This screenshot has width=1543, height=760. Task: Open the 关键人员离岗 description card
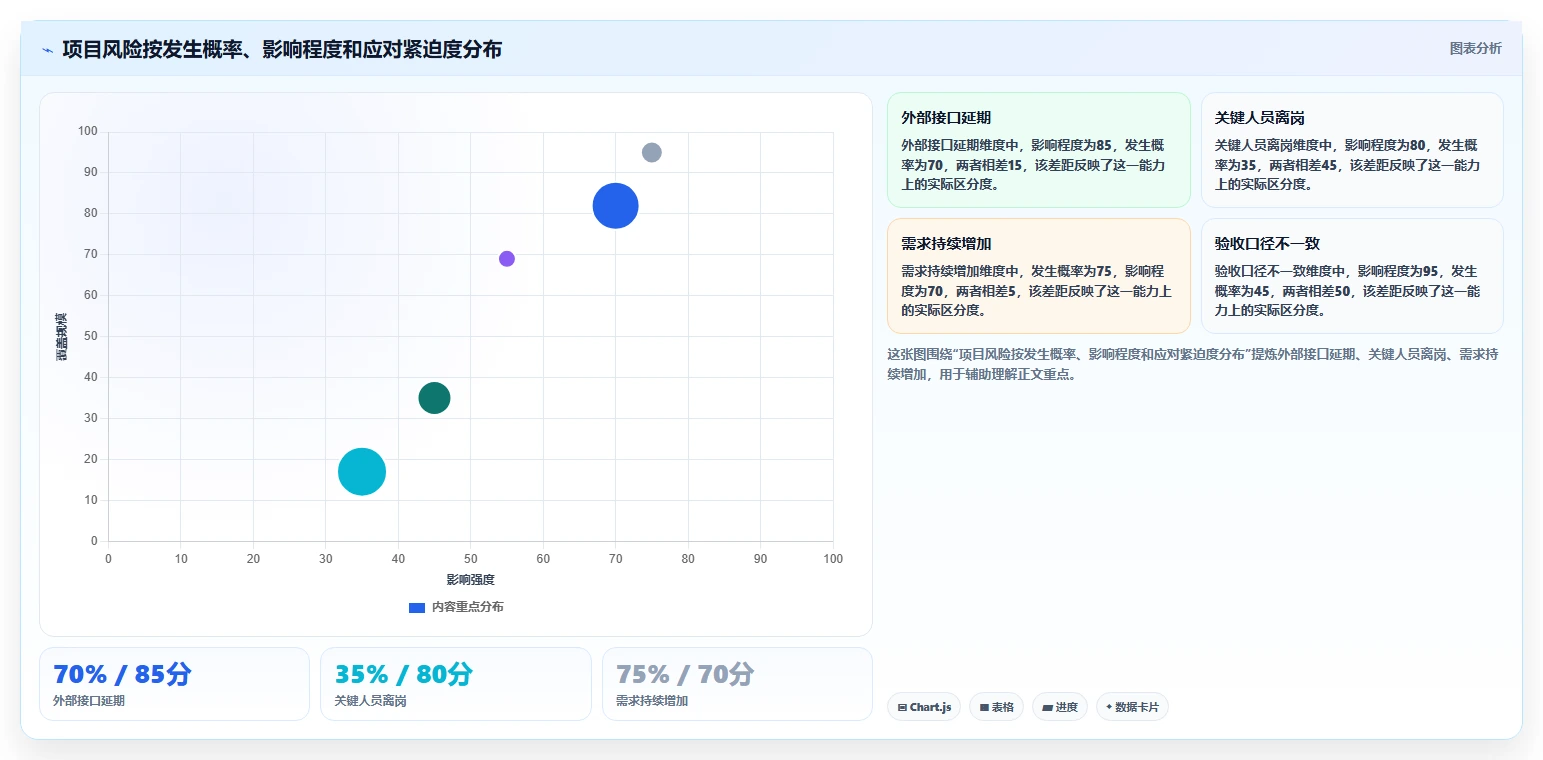[1352, 150]
